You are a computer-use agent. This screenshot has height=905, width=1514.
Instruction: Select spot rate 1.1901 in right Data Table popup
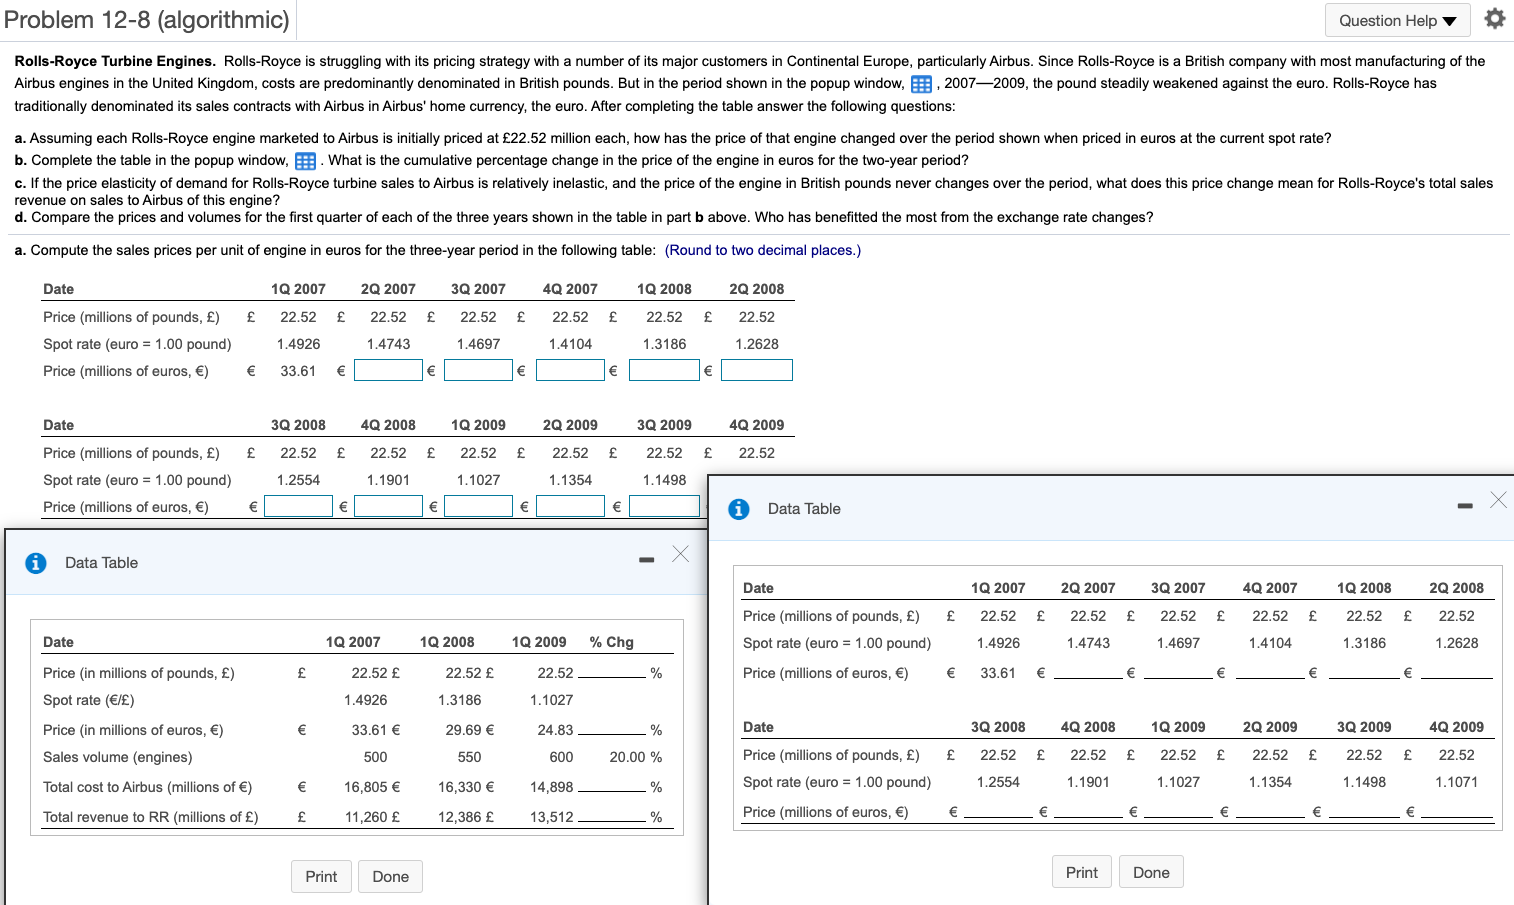1089,782
